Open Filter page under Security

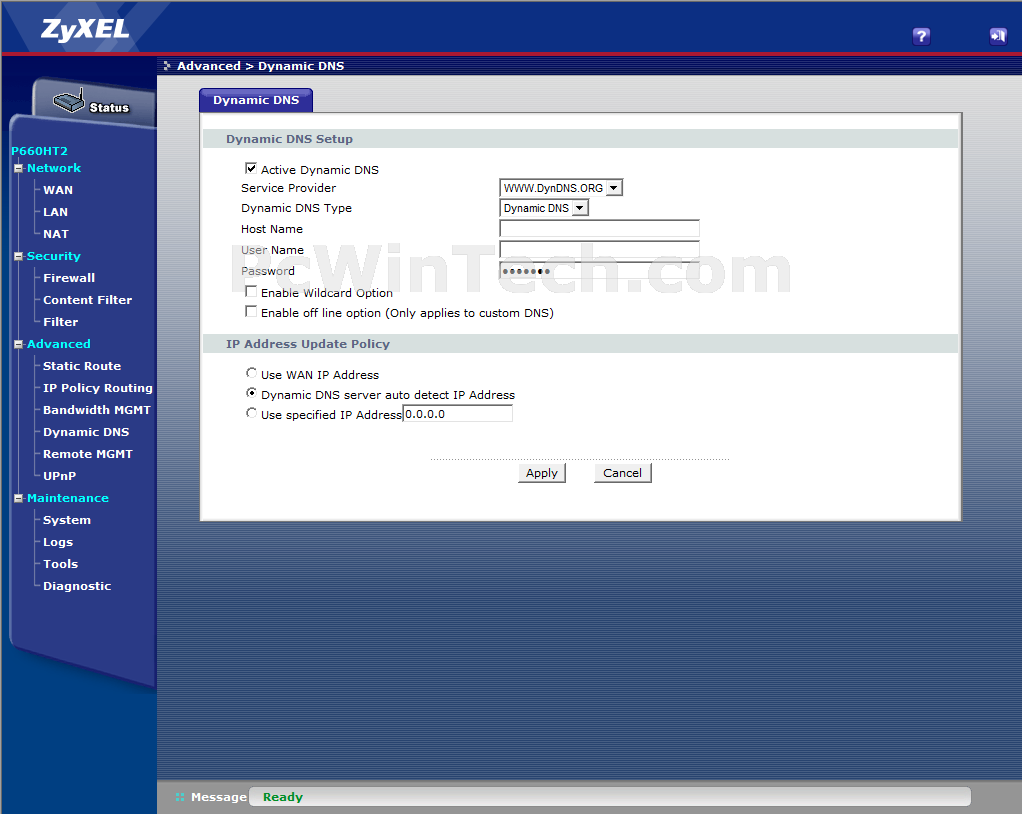pos(61,322)
